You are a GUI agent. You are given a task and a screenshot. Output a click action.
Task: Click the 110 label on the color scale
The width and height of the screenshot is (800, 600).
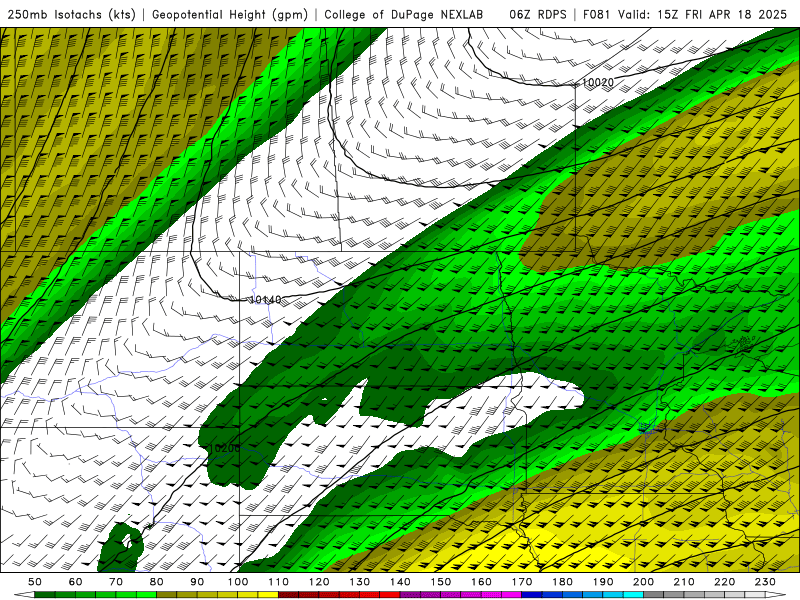click(278, 582)
